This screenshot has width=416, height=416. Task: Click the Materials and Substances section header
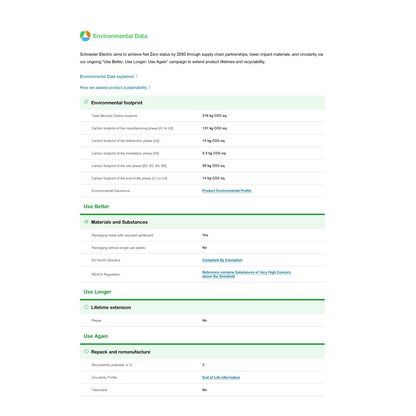(x=202, y=222)
